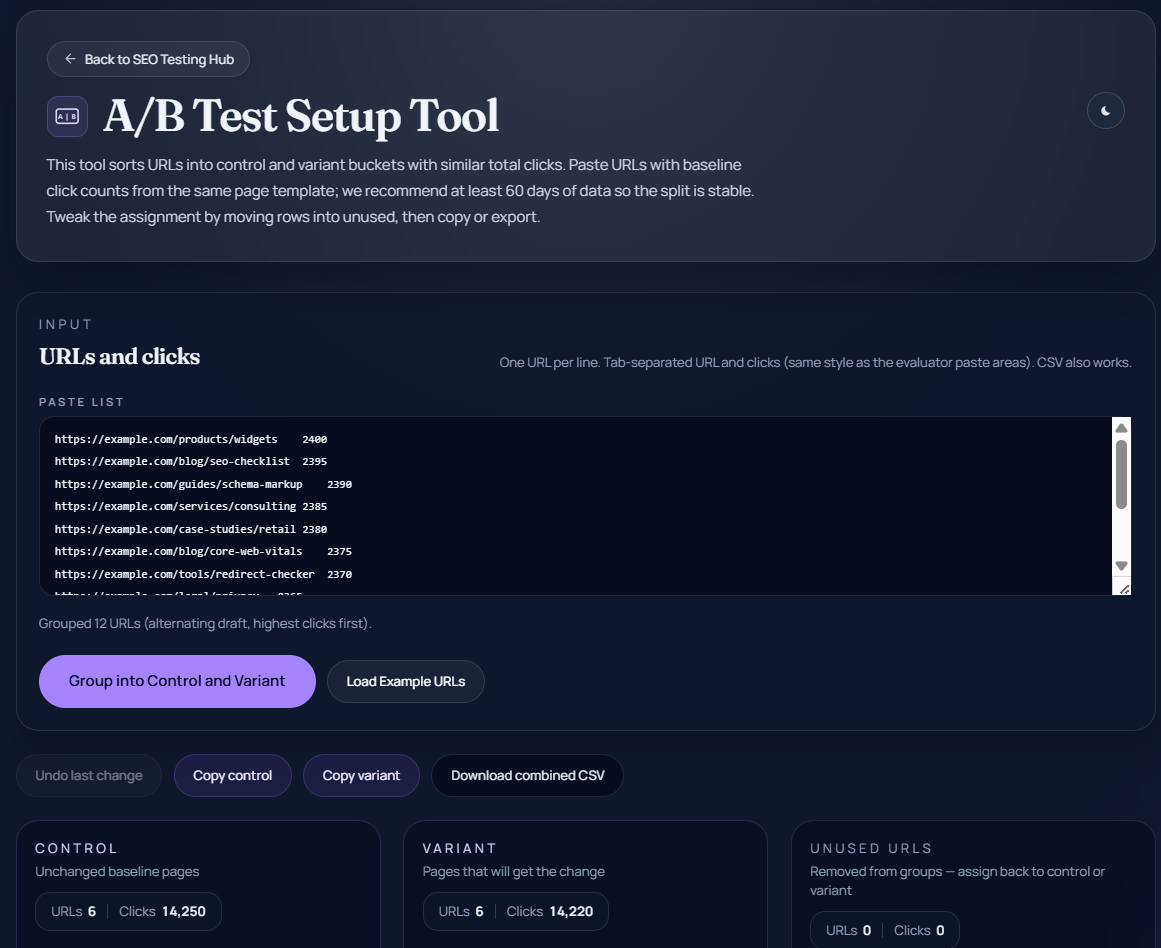The image size is (1161, 948).
Task: Click Group into Control and Variant
Action: 177,681
